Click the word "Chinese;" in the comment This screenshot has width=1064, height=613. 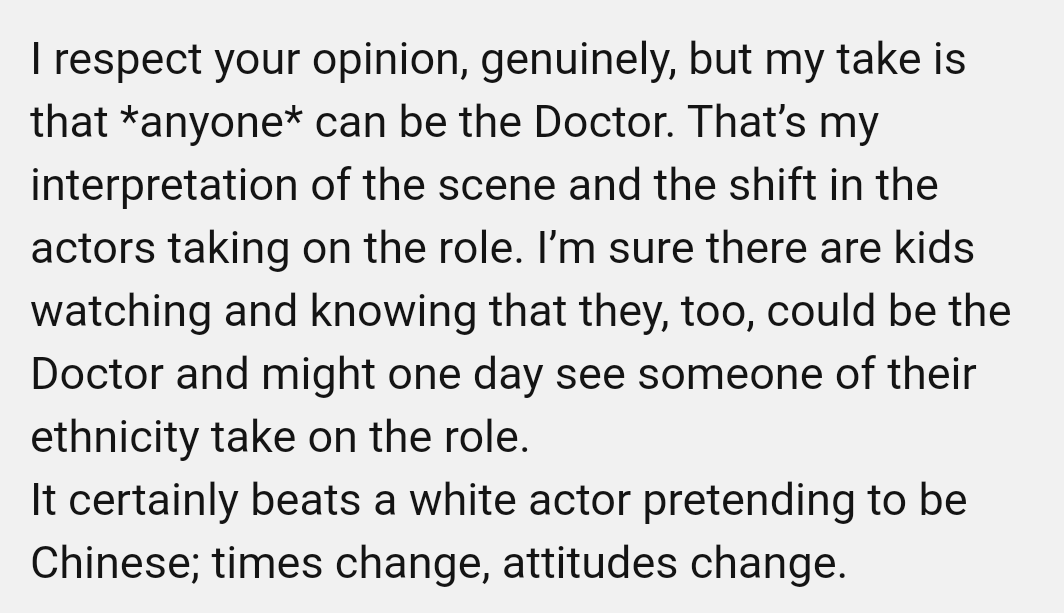115,564
